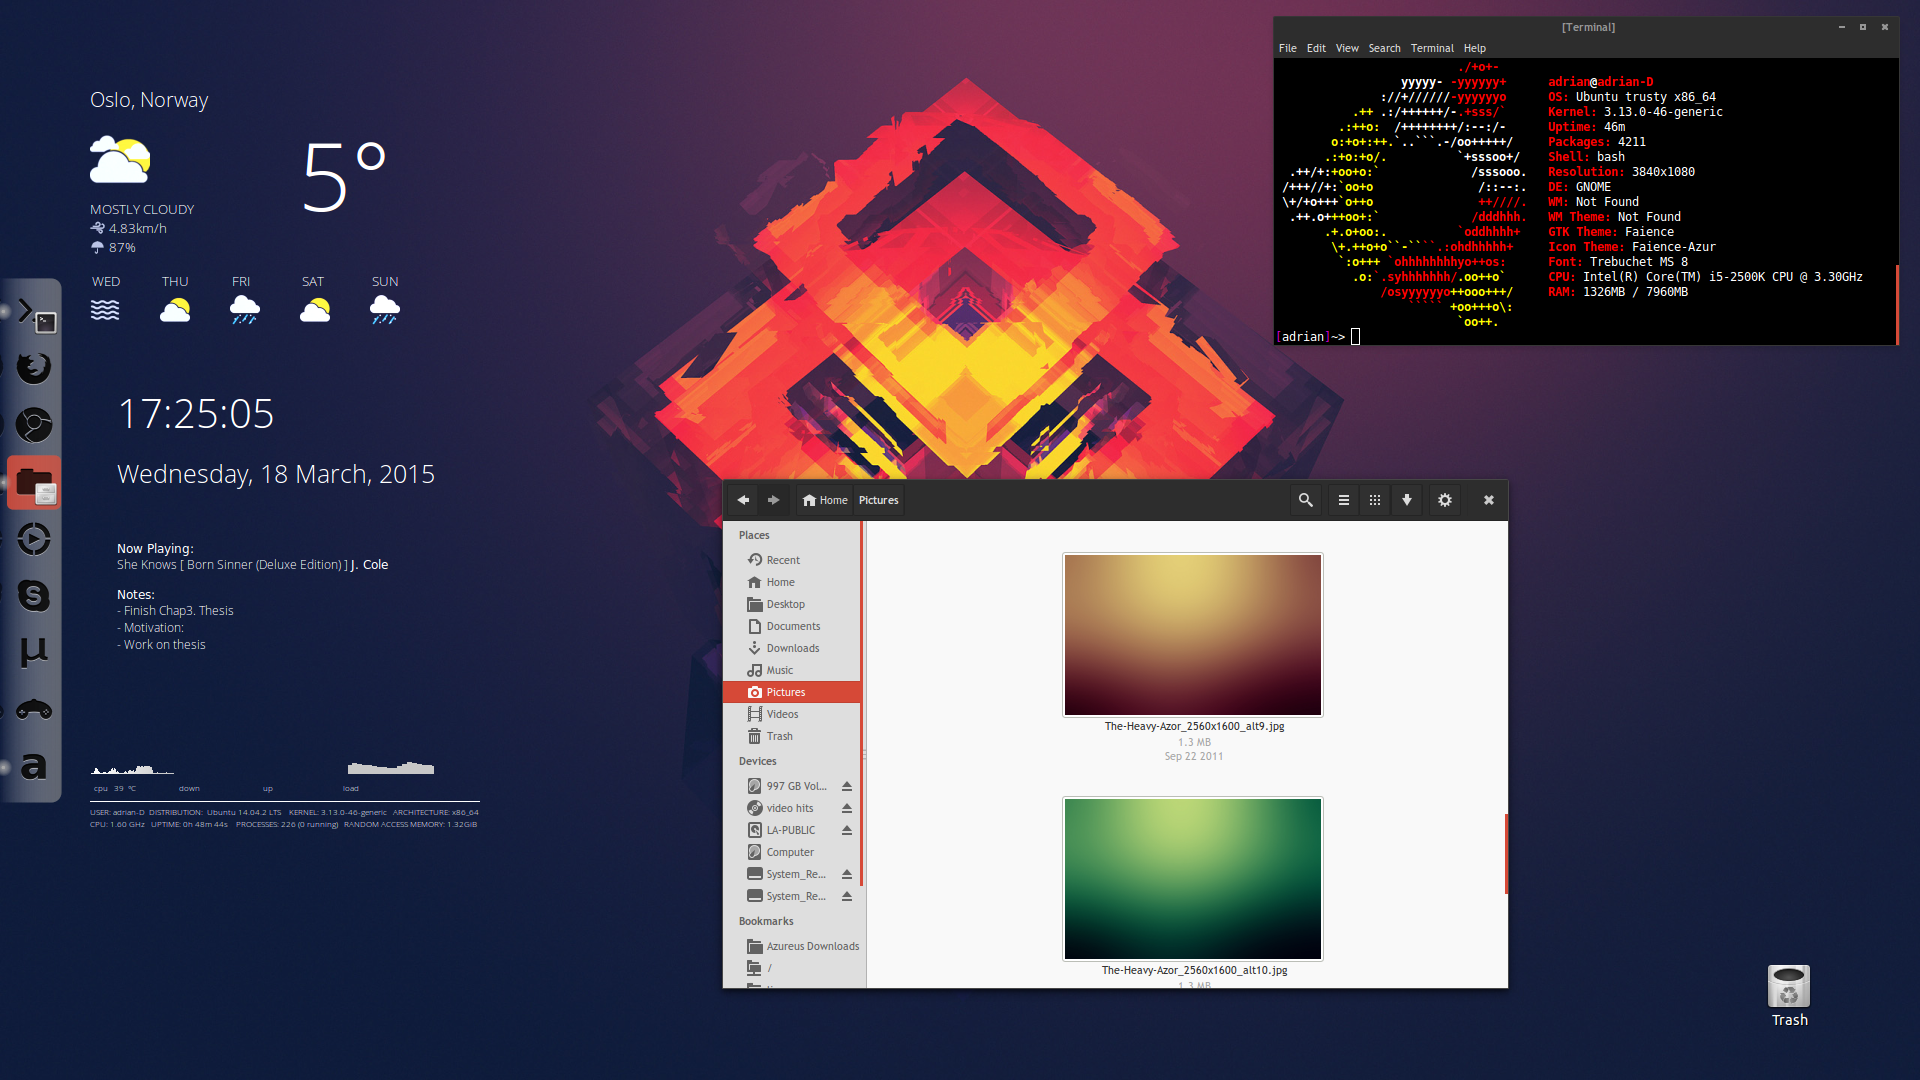Click the file manager vertical scrollbar
The height and width of the screenshot is (1080, 1920).
click(x=1505, y=853)
